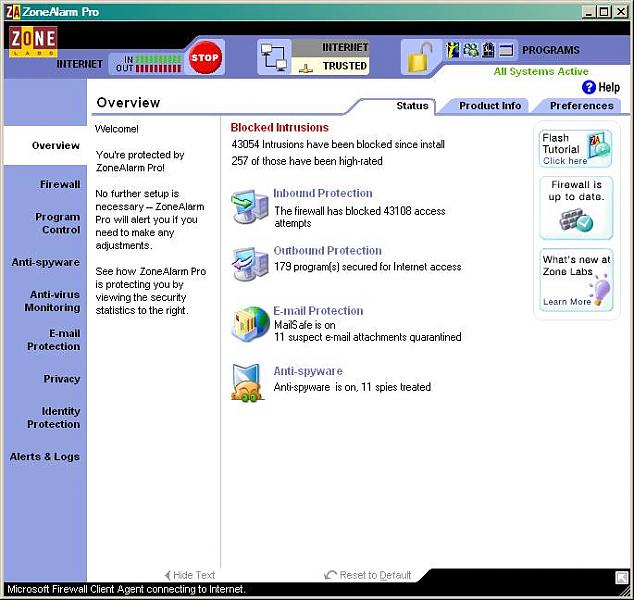Click 'All Systems Active' status text
The image size is (634, 600).
coord(541,72)
